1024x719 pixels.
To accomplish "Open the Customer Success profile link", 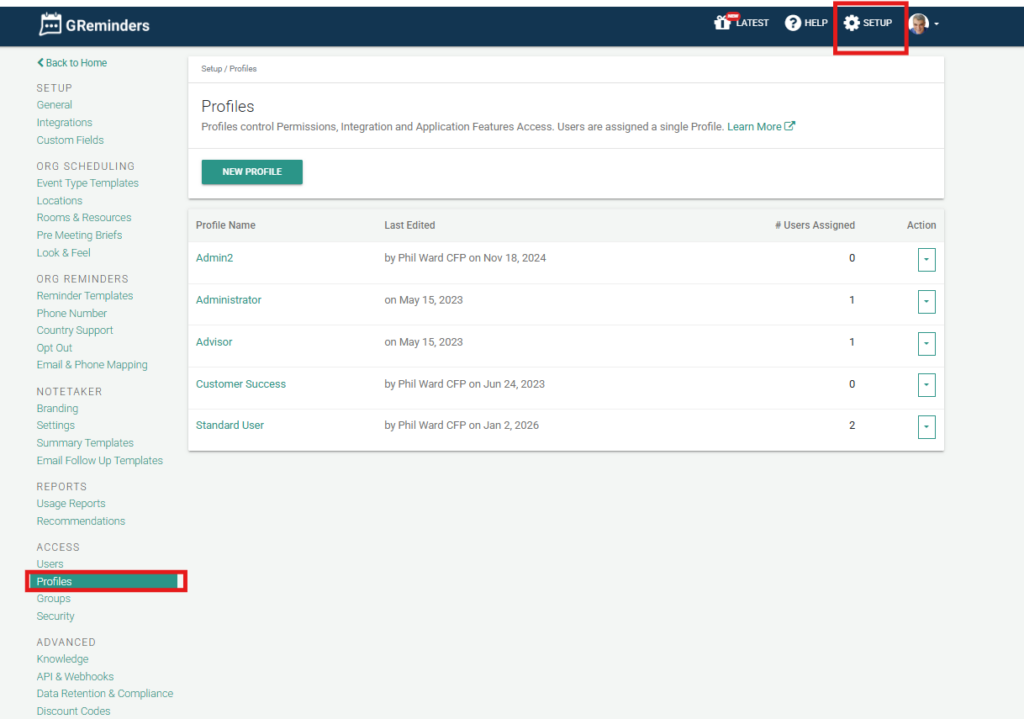I will pyautogui.click(x=241, y=384).
